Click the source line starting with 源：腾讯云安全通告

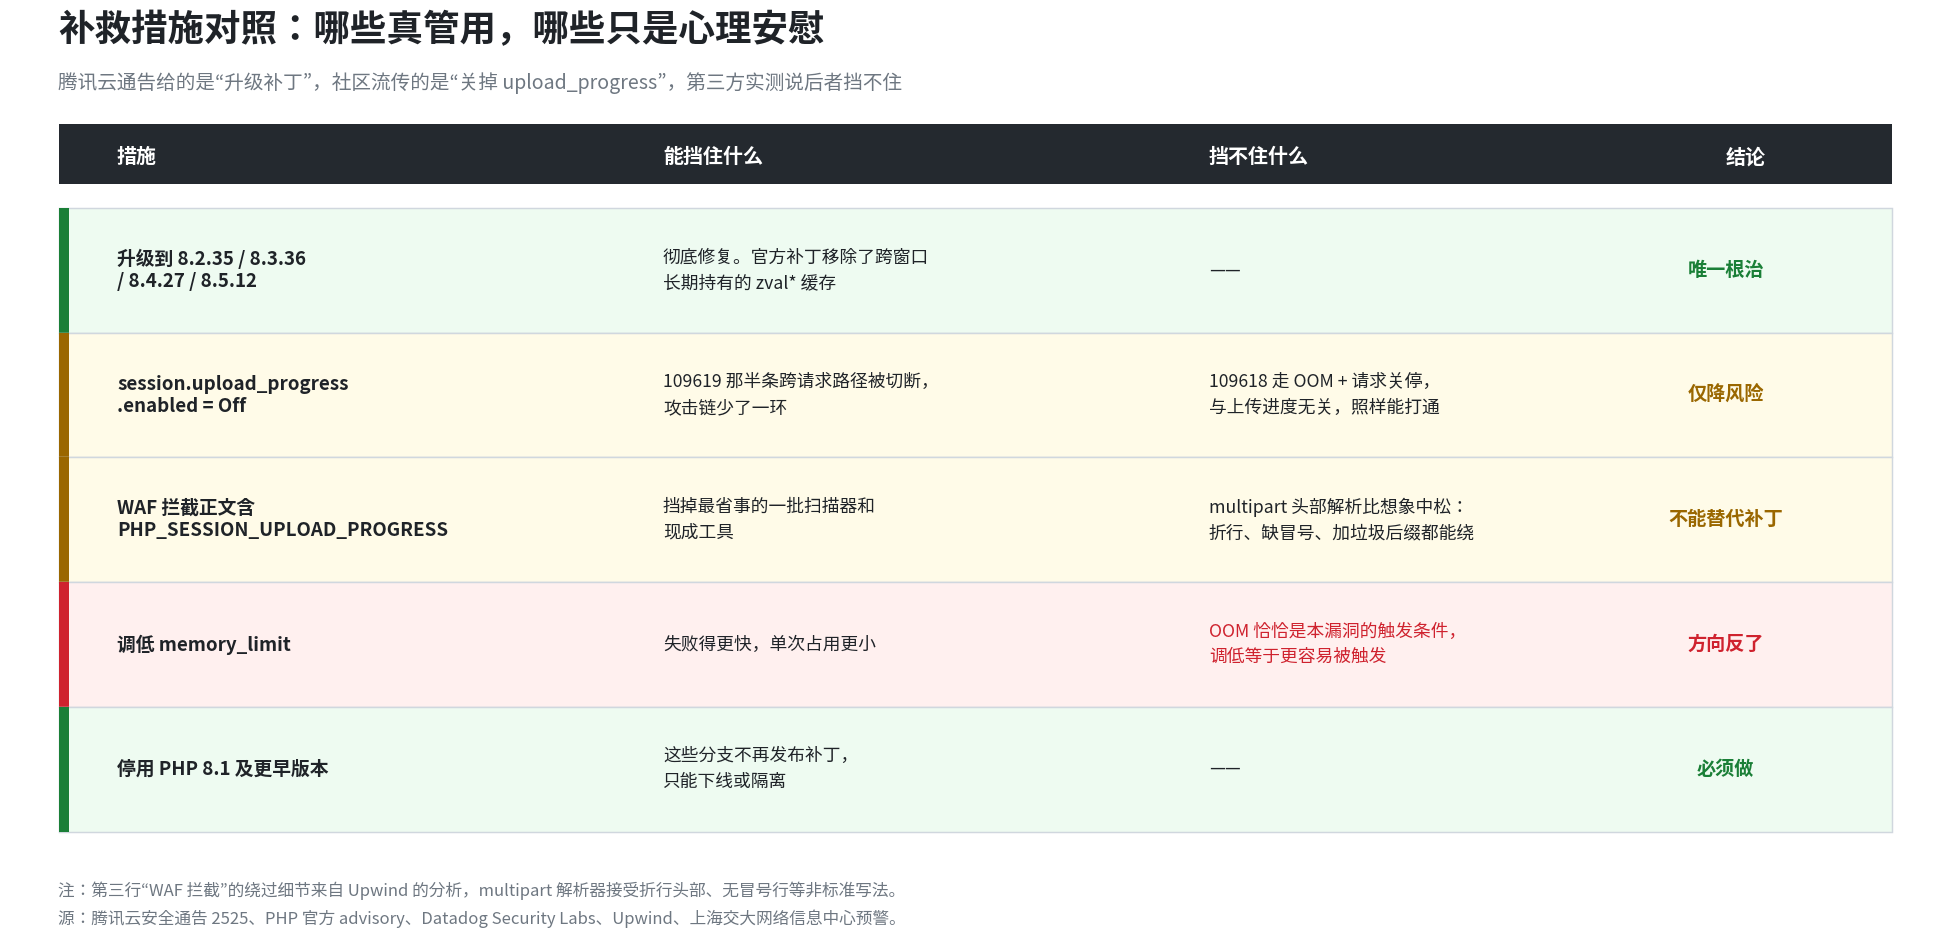point(481,918)
